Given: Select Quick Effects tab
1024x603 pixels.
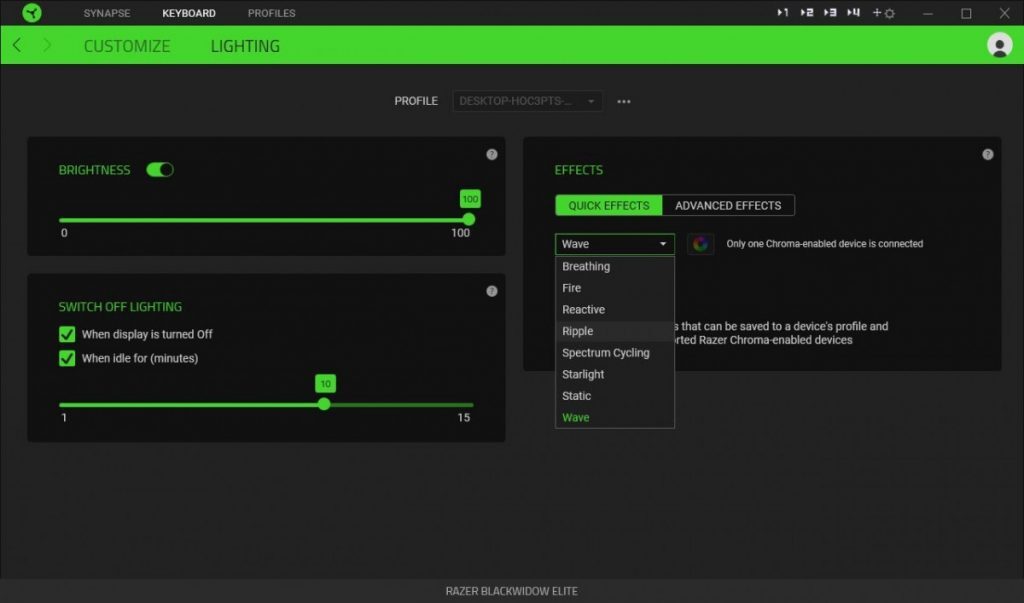Looking at the screenshot, I should pyautogui.click(x=609, y=205).
